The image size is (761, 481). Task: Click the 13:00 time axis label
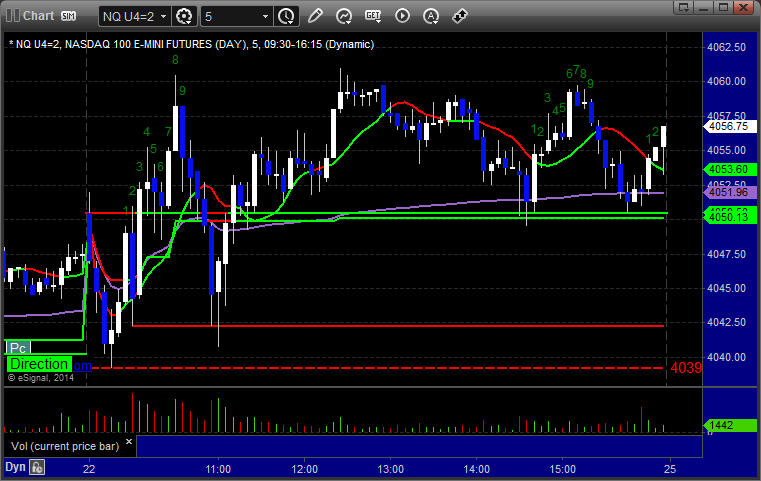click(391, 469)
